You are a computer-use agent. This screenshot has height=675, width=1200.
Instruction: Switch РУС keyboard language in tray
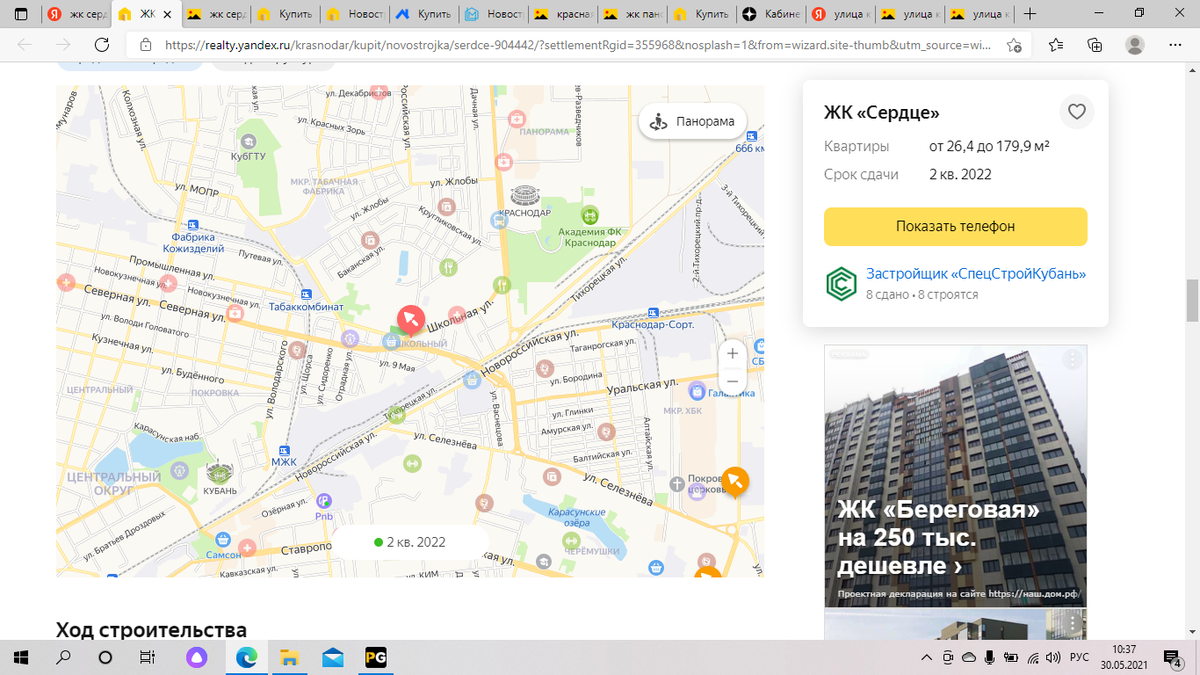(x=1080, y=658)
